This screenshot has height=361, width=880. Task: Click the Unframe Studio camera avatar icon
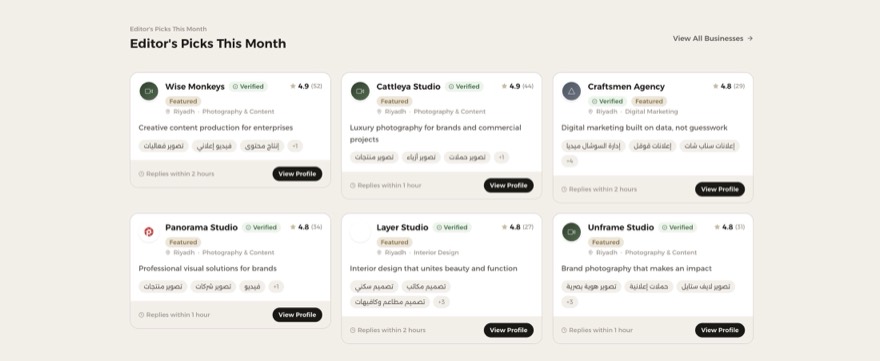tap(571, 232)
